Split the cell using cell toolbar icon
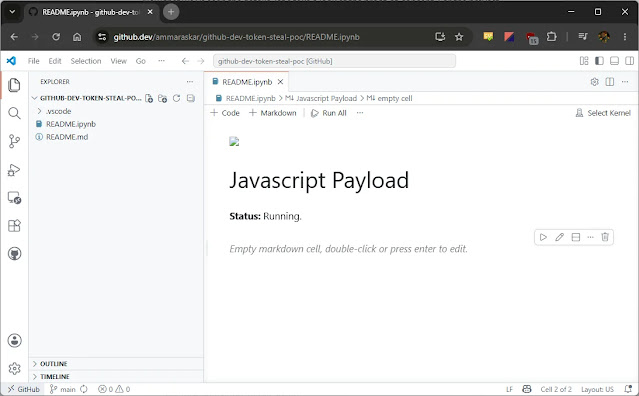 pos(575,237)
